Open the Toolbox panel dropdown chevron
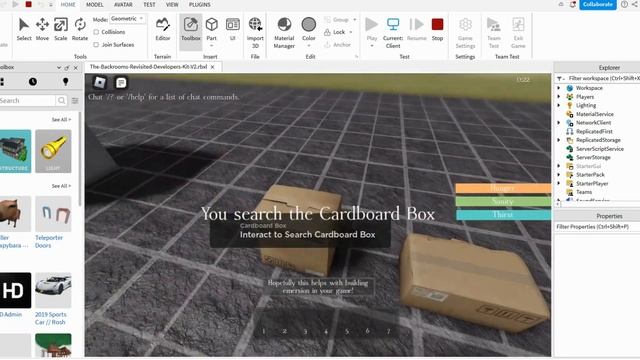The image size is (640, 360). tap(59, 67)
